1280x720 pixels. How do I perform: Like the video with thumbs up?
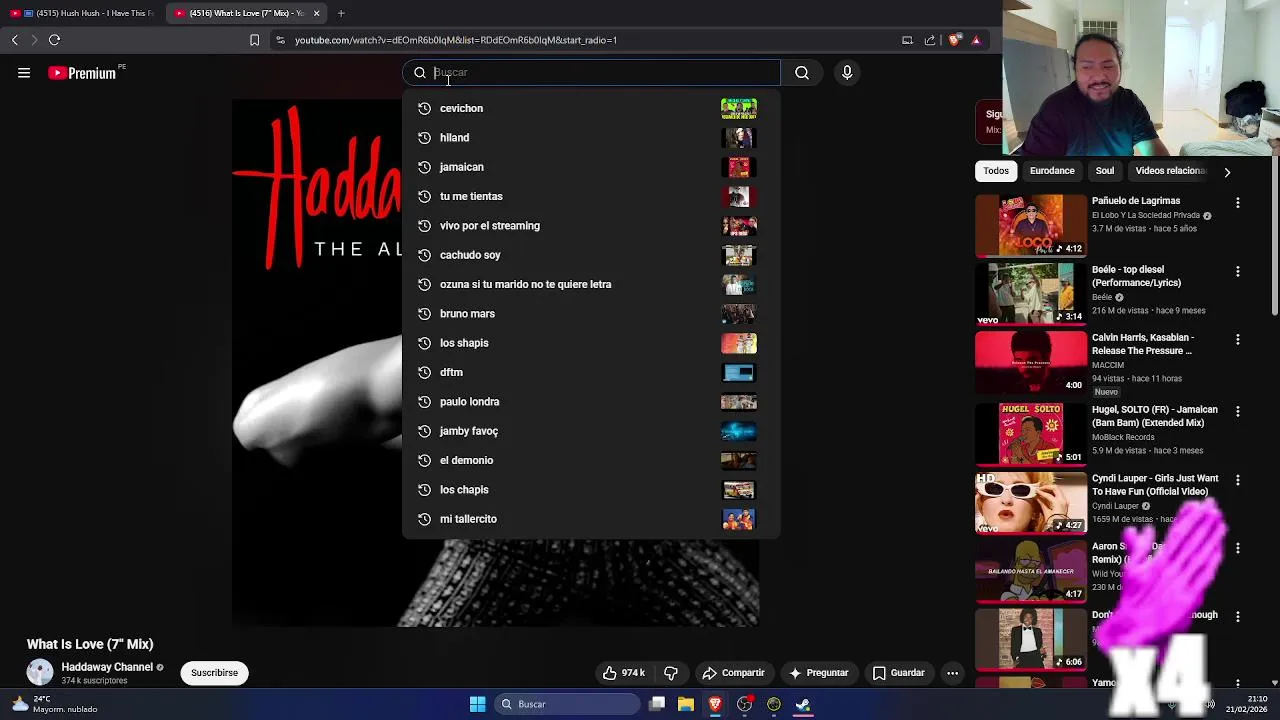tap(624, 673)
